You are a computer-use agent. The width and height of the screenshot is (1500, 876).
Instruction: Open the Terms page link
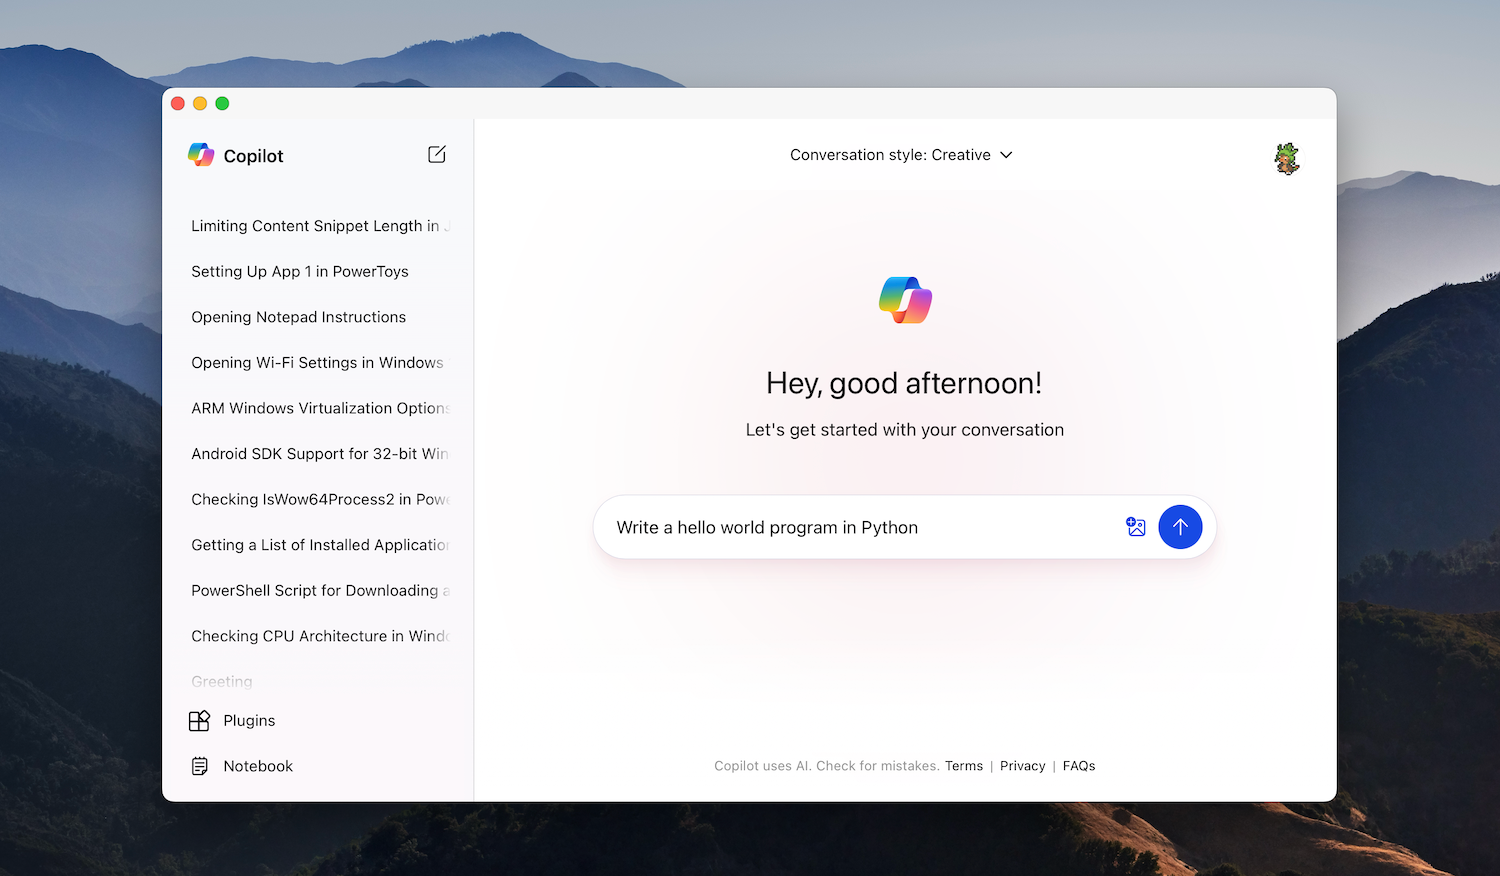pyautogui.click(x=963, y=765)
